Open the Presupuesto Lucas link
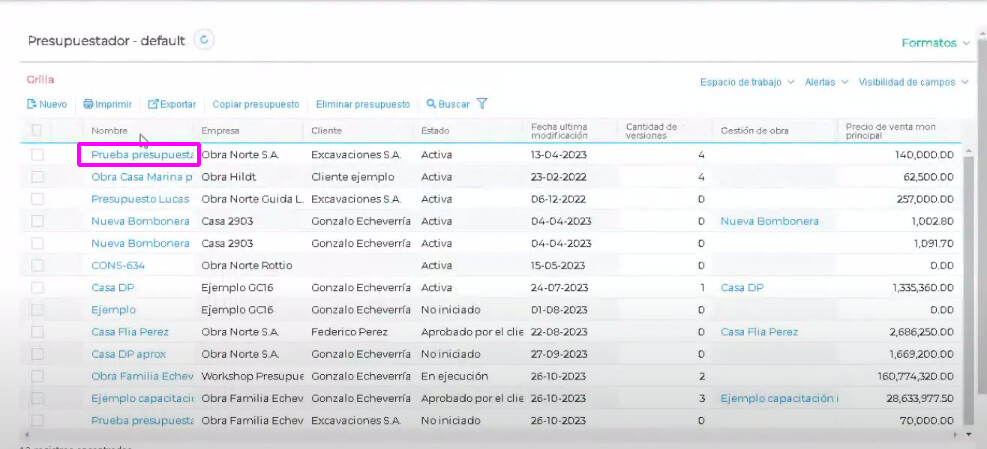987x449 pixels. point(140,199)
